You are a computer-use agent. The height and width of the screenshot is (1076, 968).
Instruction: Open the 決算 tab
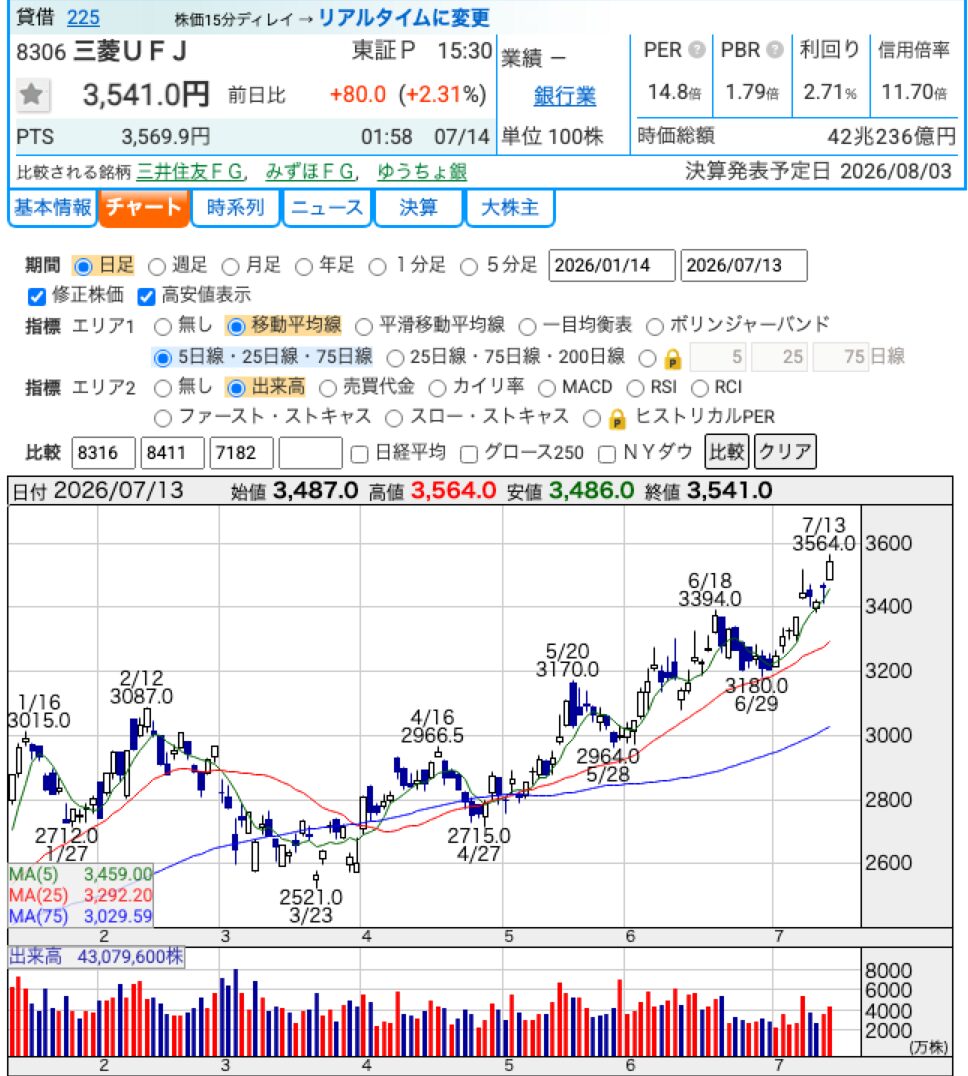418,208
